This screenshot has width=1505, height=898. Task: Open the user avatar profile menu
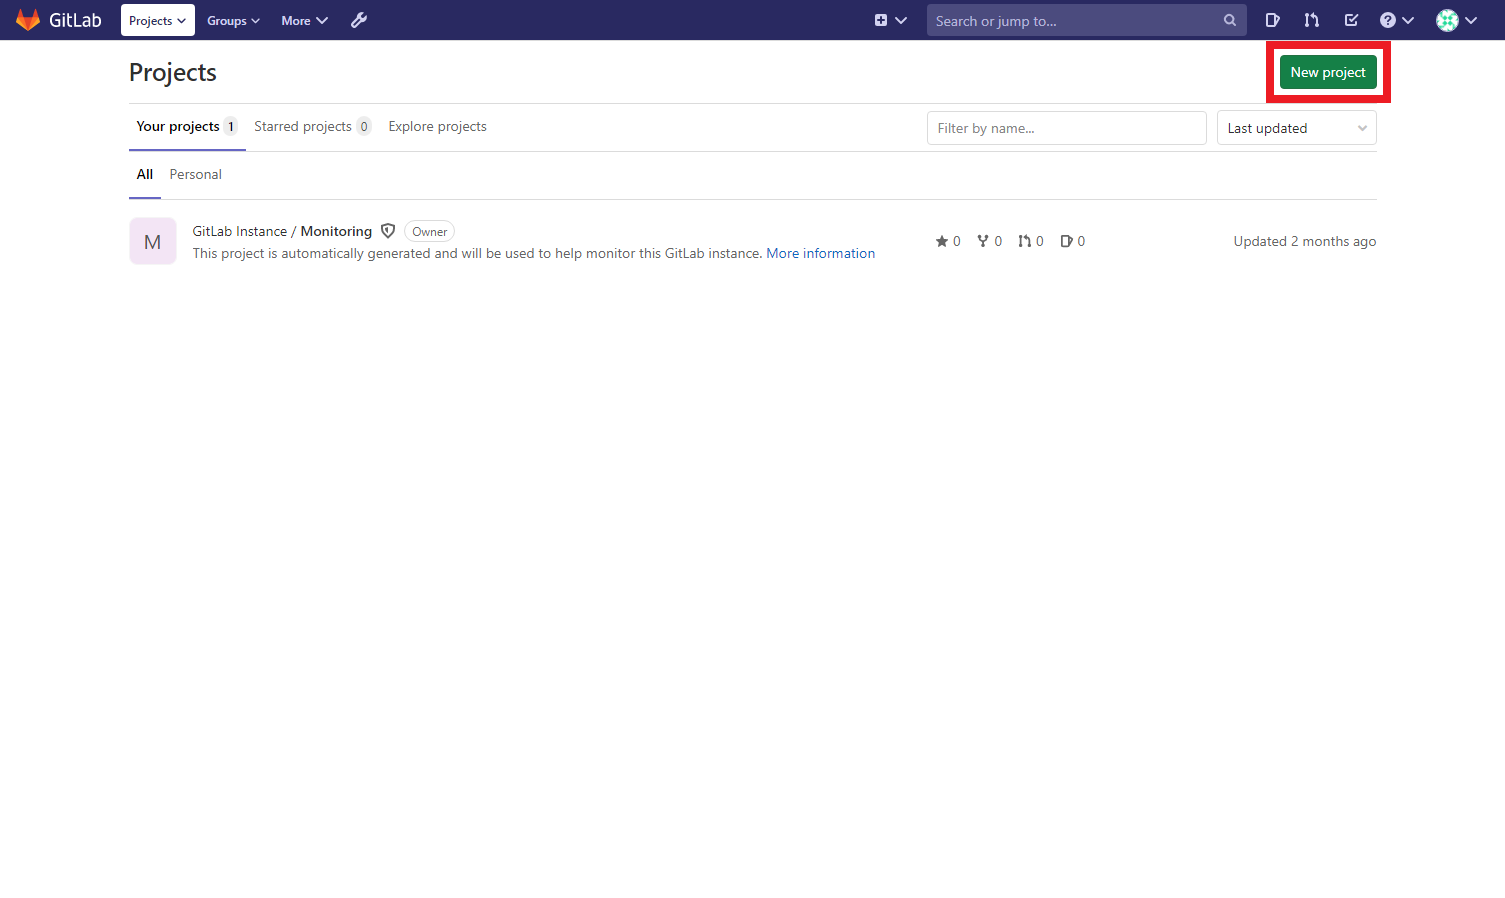coord(1456,20)
